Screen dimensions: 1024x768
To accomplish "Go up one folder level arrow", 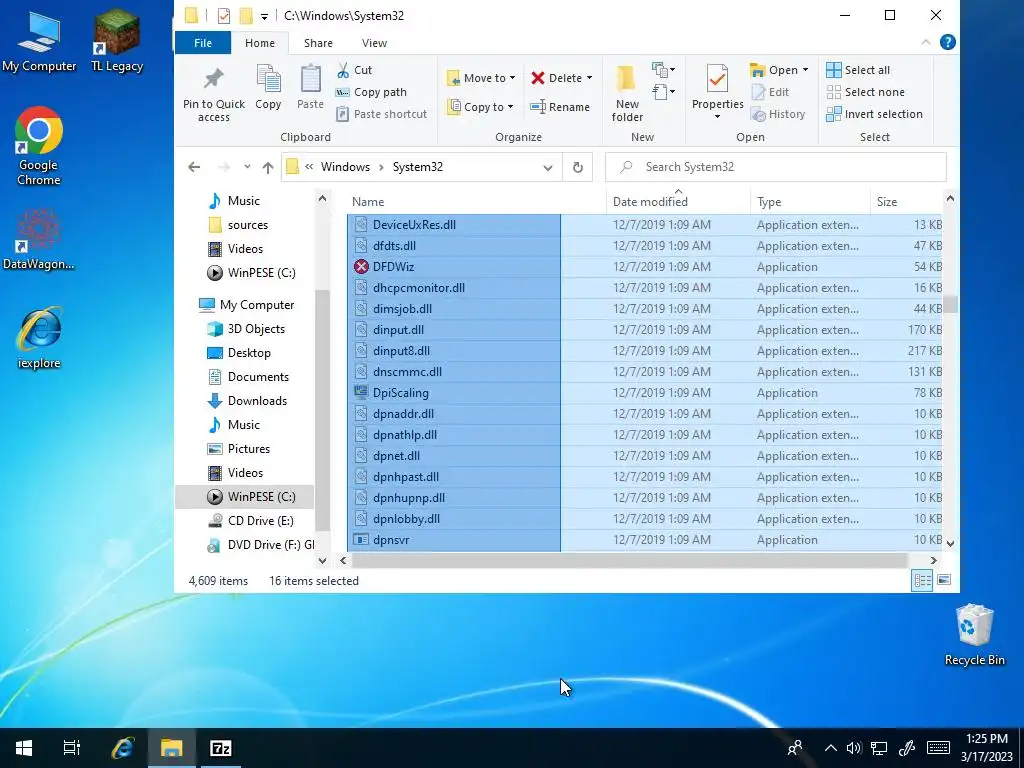I will (x=268, y=167).
